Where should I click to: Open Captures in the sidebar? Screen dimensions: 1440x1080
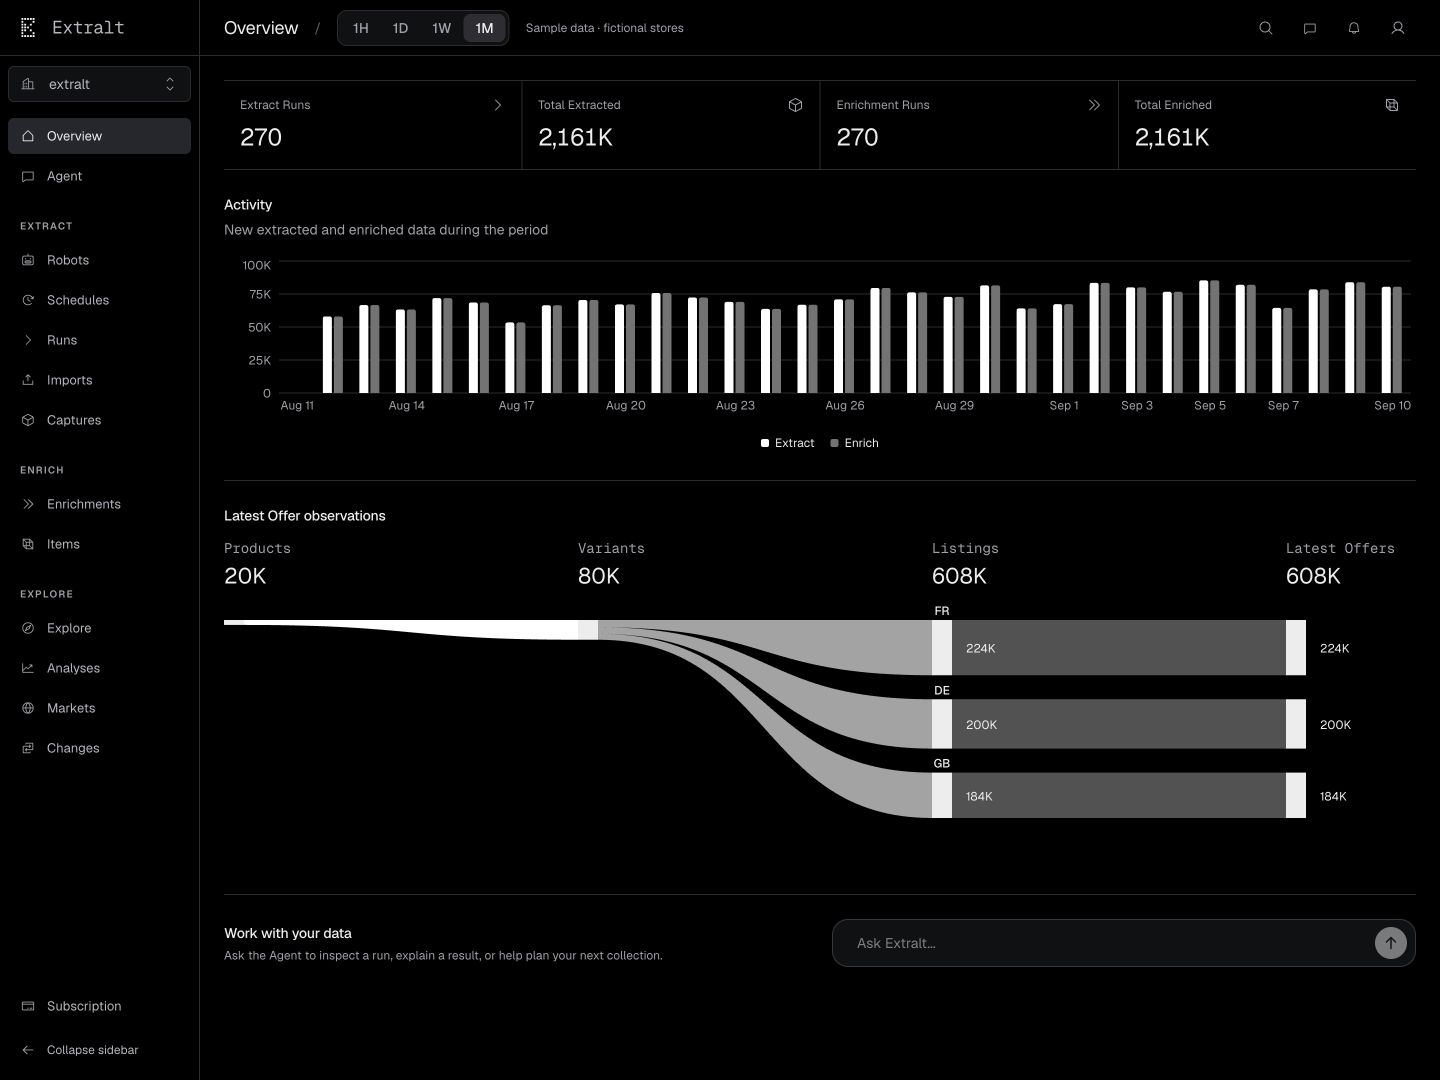point(99,420)
